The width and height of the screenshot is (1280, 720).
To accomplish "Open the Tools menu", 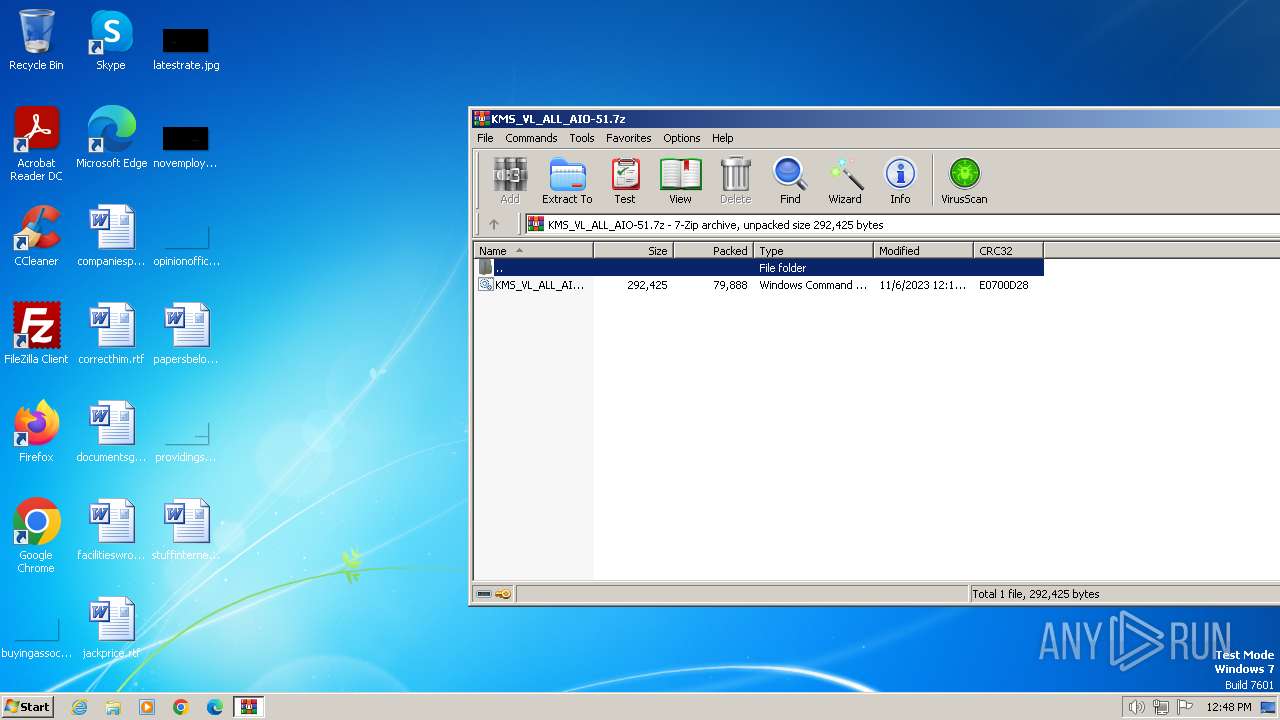I will point(582,138).
